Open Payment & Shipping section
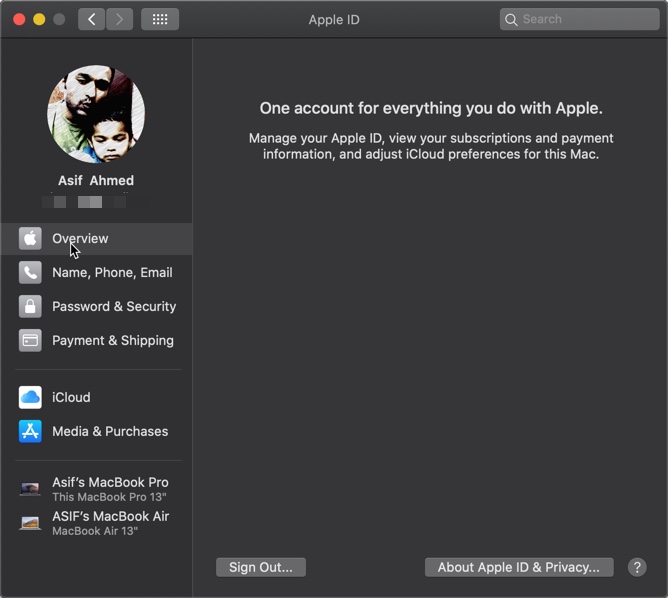This screenshot has width=668, height=598. [x=96, y=341]
